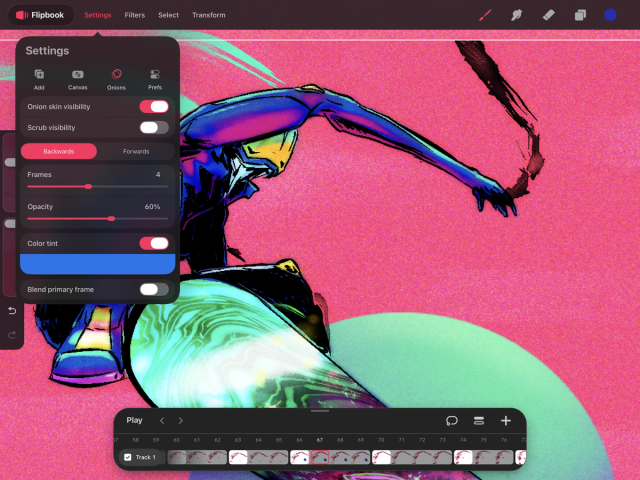
Task: Click the Opacity slider handle
Action: 111,219
